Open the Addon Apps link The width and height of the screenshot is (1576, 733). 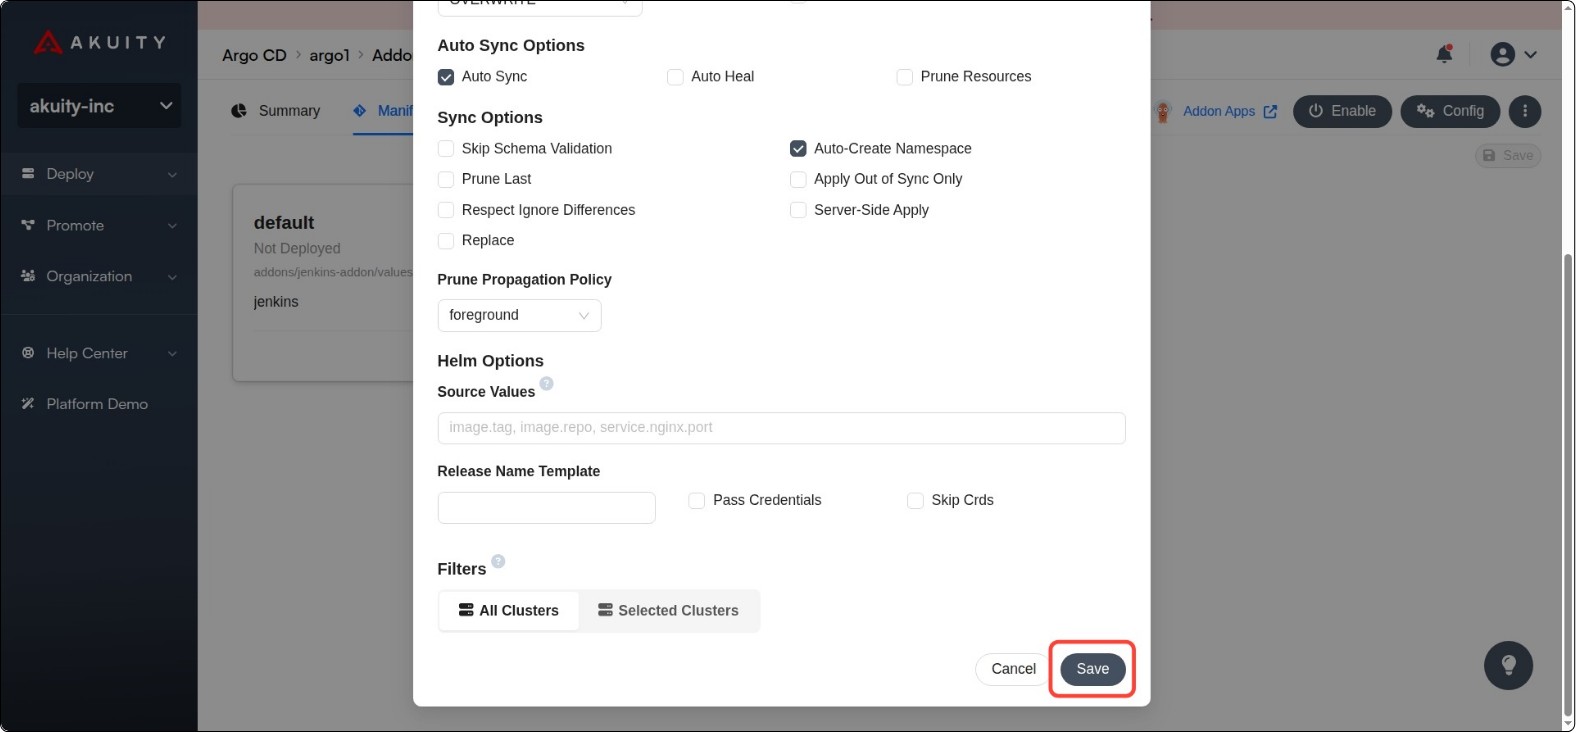coord(1230,111)
